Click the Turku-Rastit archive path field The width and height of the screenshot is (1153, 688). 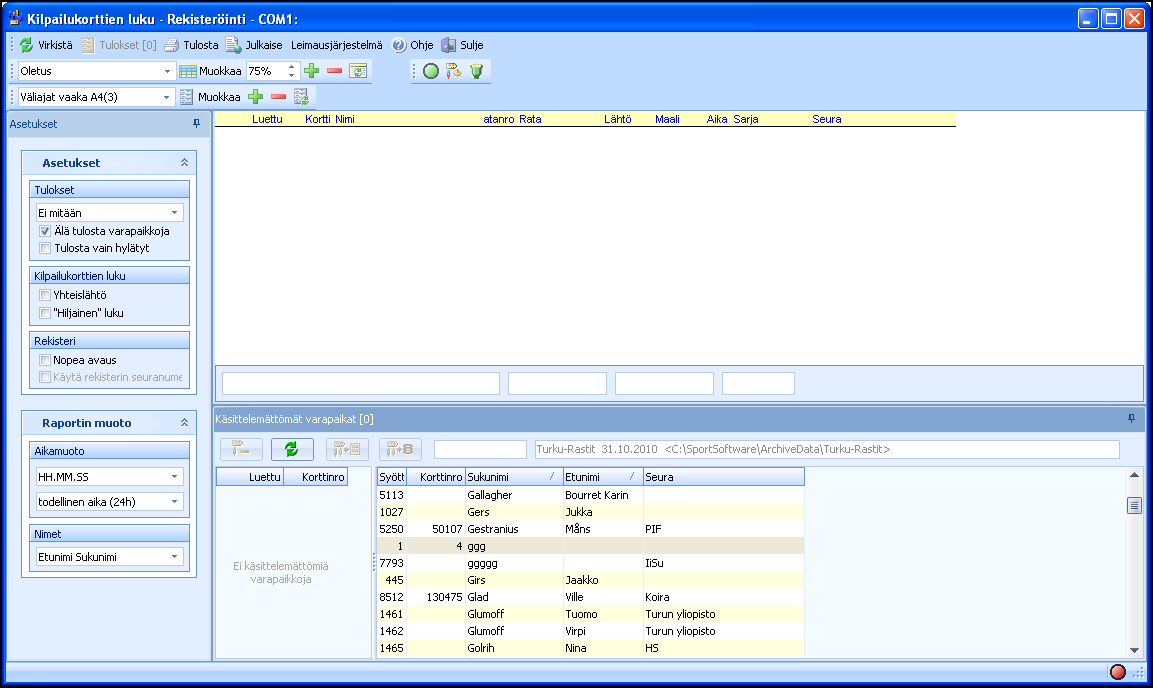pyautogui.click(x=827, y=449)
